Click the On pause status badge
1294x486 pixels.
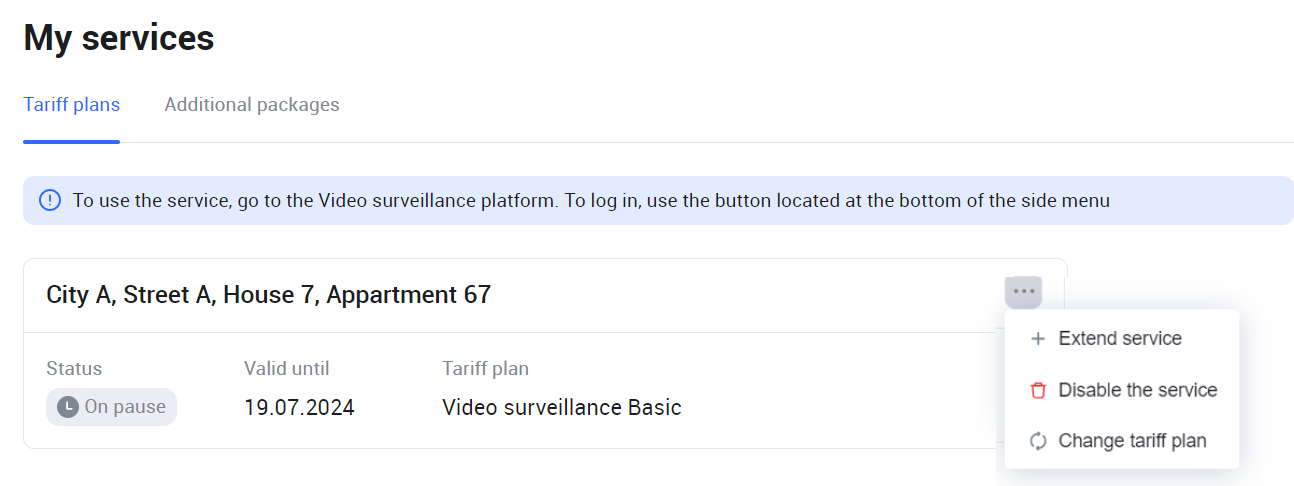(x=112, y=407)
